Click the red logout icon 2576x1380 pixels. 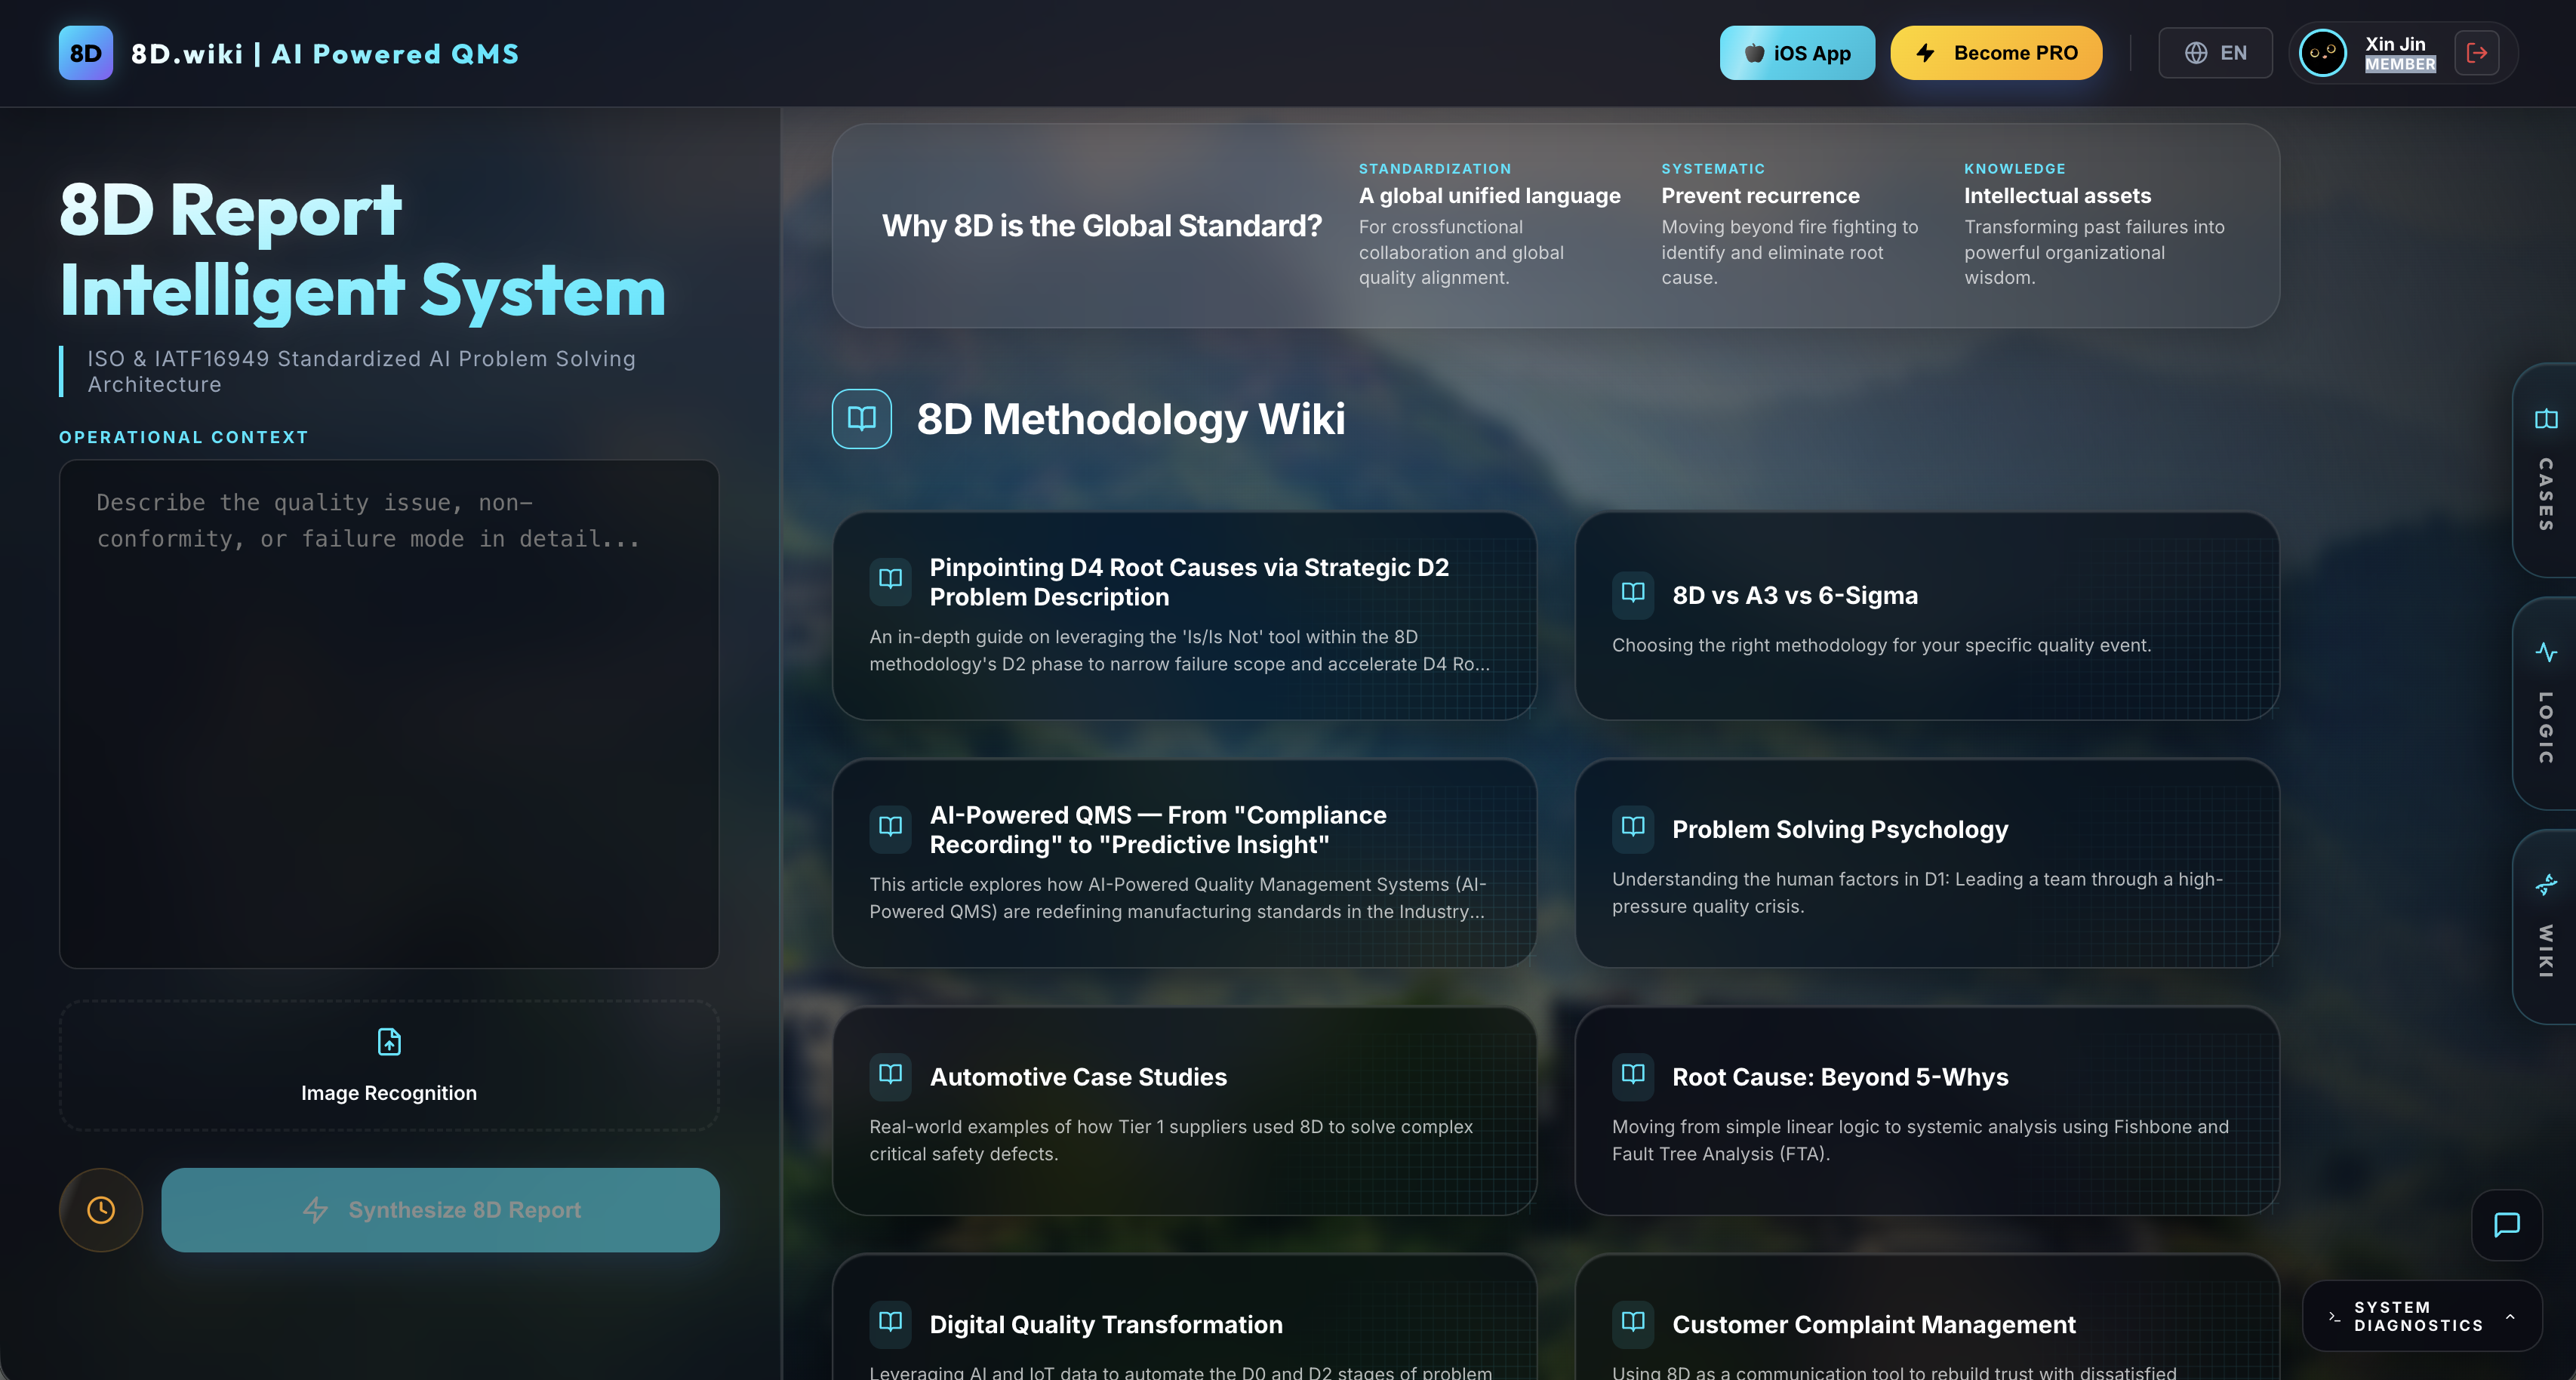(2477, 53)
